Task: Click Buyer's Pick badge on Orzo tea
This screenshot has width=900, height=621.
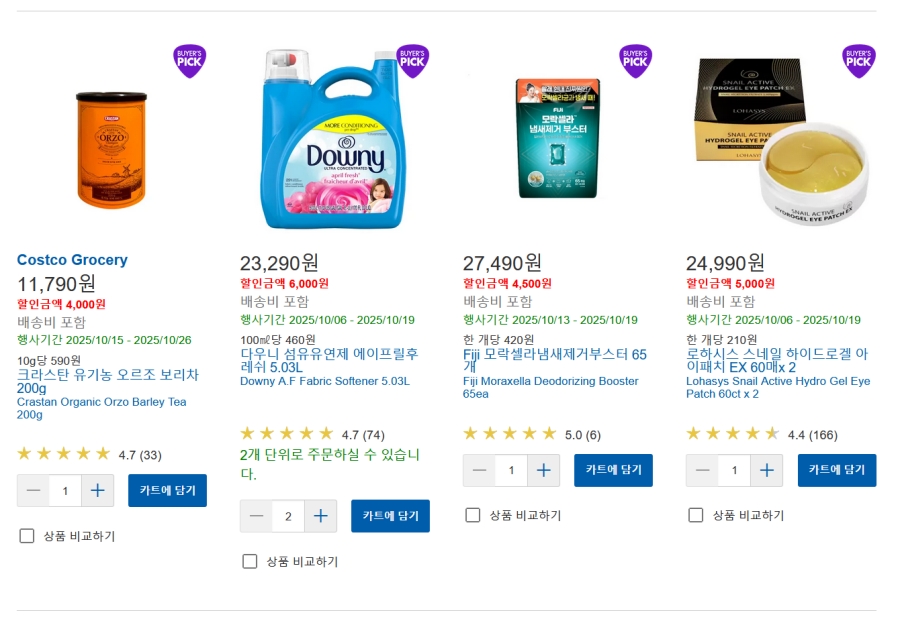Action: (x=189, y=61)
